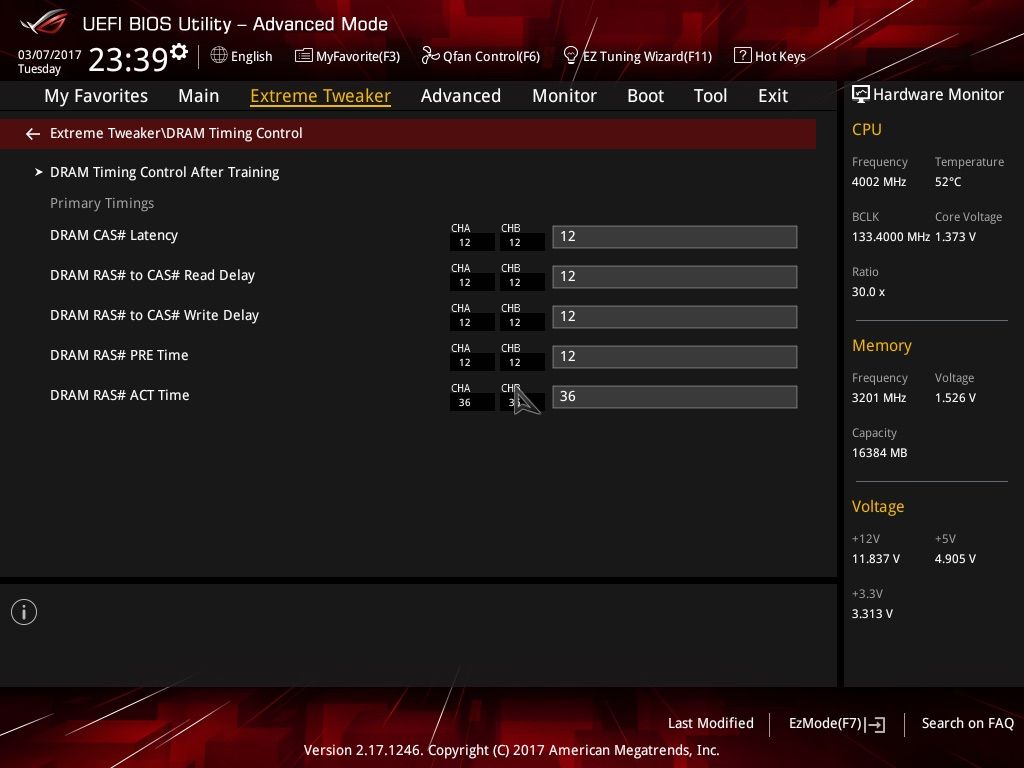Click the Hardware Monitor panel icon
Image resolution: width=1024 pixels, height=768 pixels.
861,94
